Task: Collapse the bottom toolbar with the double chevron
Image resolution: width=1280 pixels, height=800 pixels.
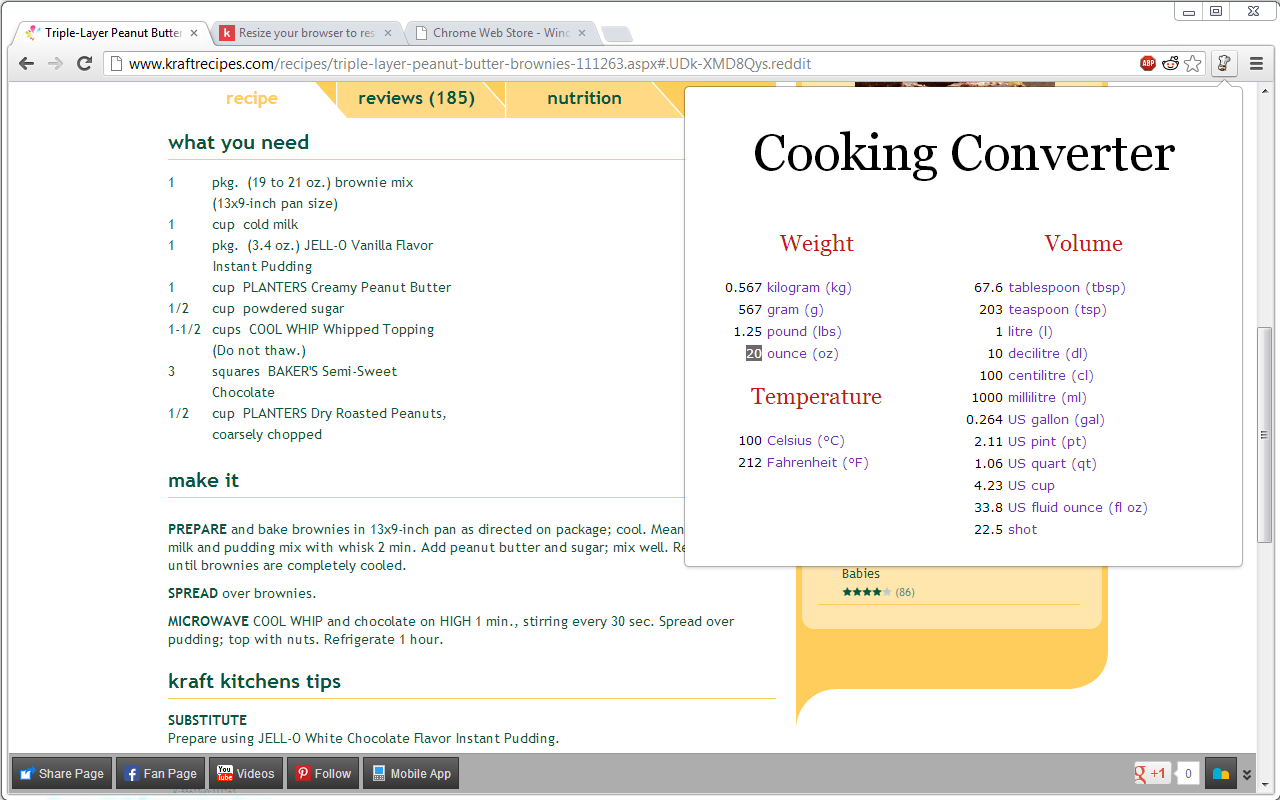Action: coord(1247,774)
